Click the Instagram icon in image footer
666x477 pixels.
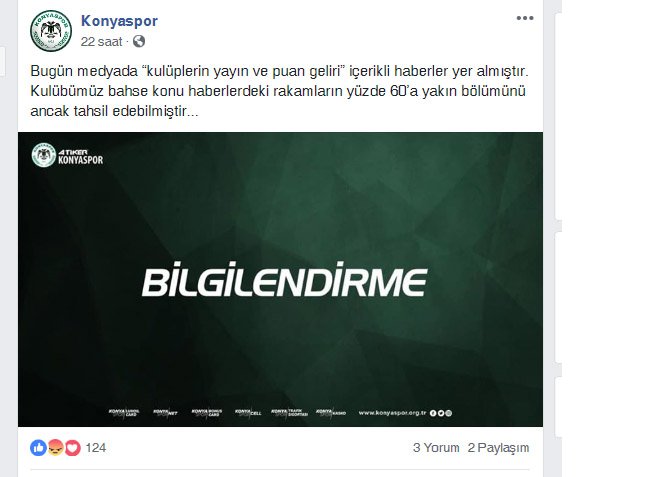click(x=449, y=413)
